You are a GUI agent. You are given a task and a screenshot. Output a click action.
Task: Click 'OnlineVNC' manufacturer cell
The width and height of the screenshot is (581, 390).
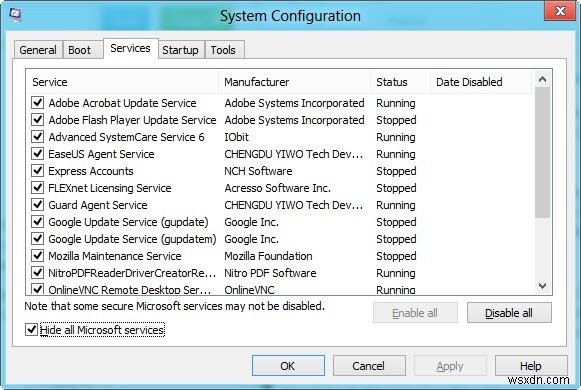click(x=249, y=290)
